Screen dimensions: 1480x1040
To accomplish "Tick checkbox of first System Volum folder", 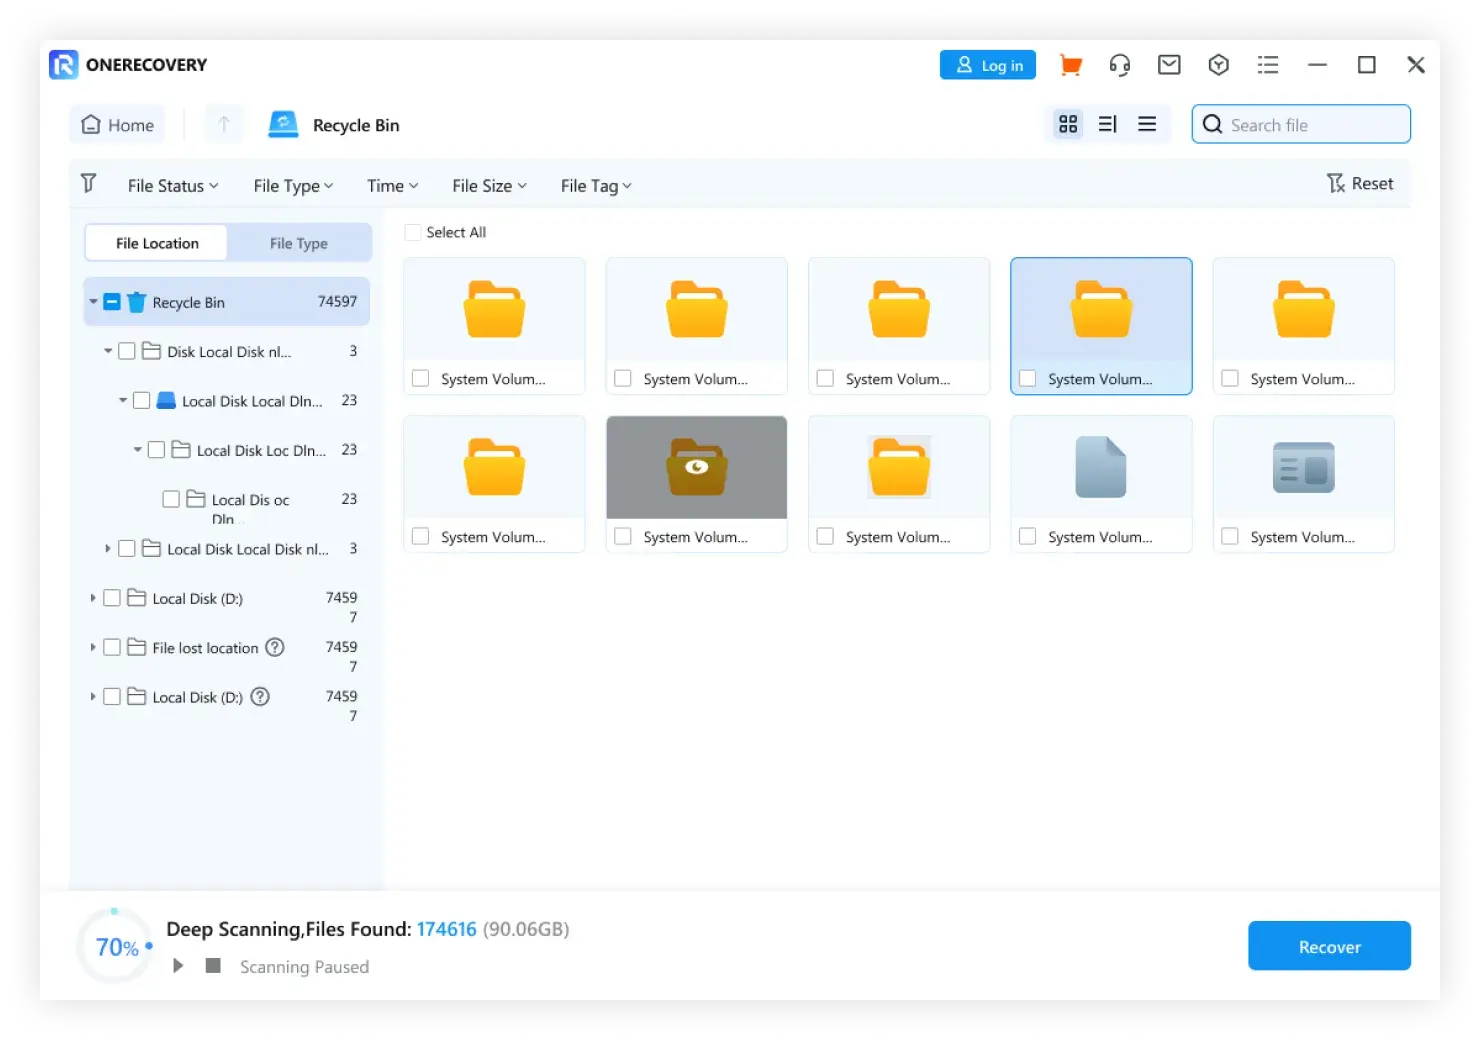I will coord(421,379).
